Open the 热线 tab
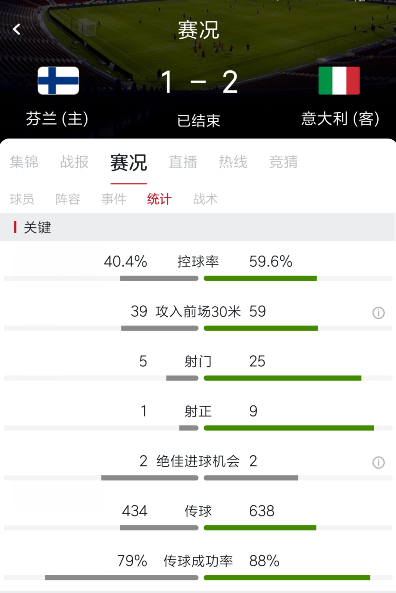 [x=233, y=162]
